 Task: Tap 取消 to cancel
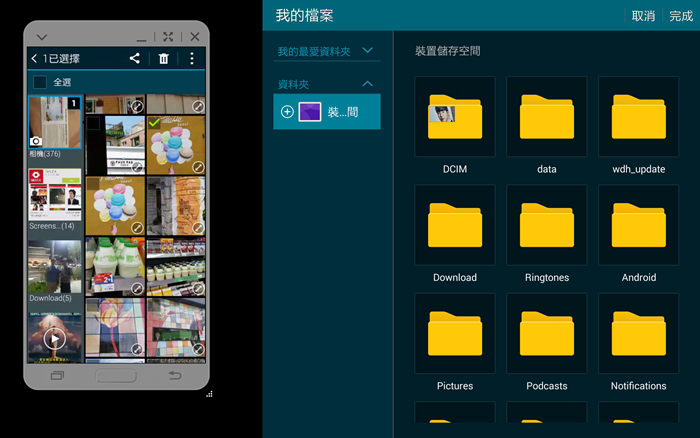643,16
